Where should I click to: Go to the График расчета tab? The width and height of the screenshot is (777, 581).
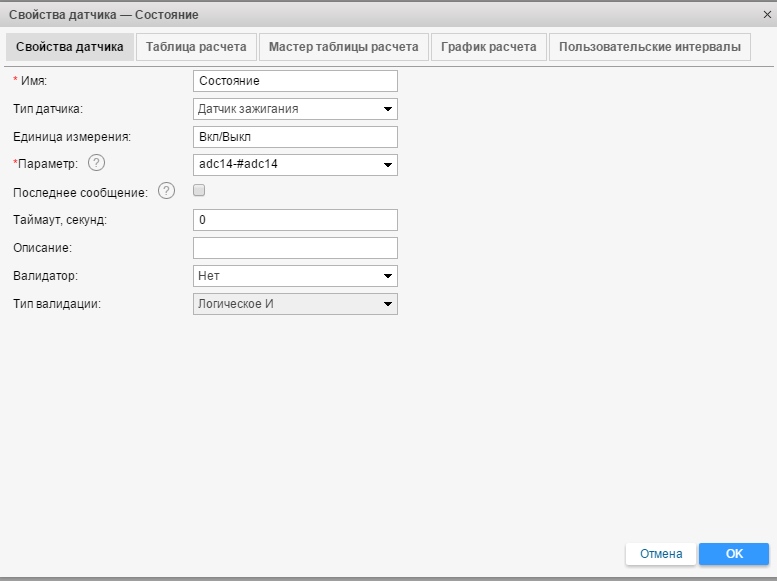(x=490, y=47)
